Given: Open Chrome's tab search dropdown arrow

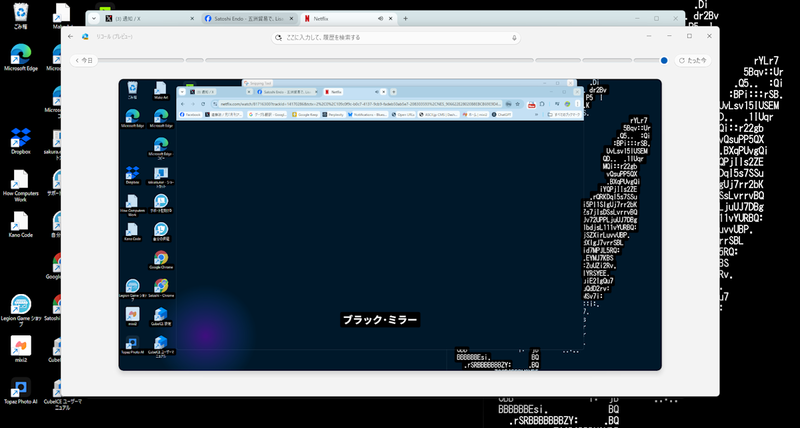Looking at the screenshot, I should 93,18.
